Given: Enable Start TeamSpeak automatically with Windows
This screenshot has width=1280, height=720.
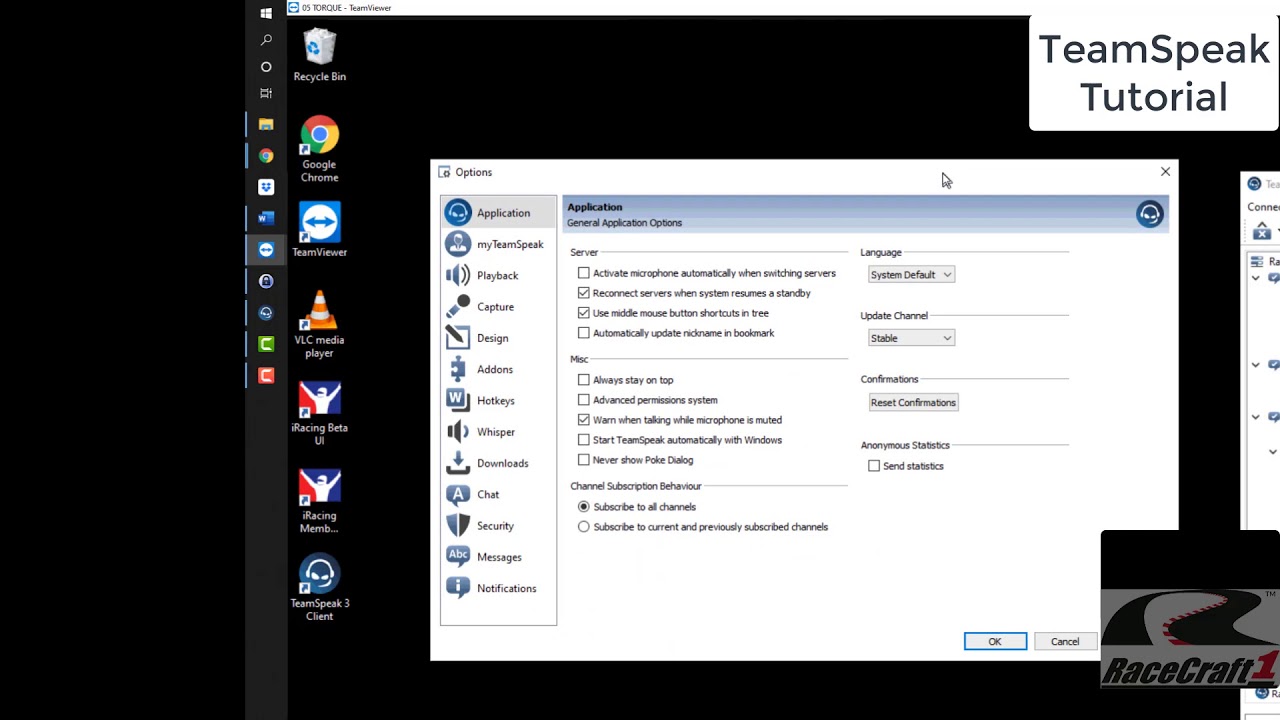Looking at the screenshot, I should click(x=584, y=440).
